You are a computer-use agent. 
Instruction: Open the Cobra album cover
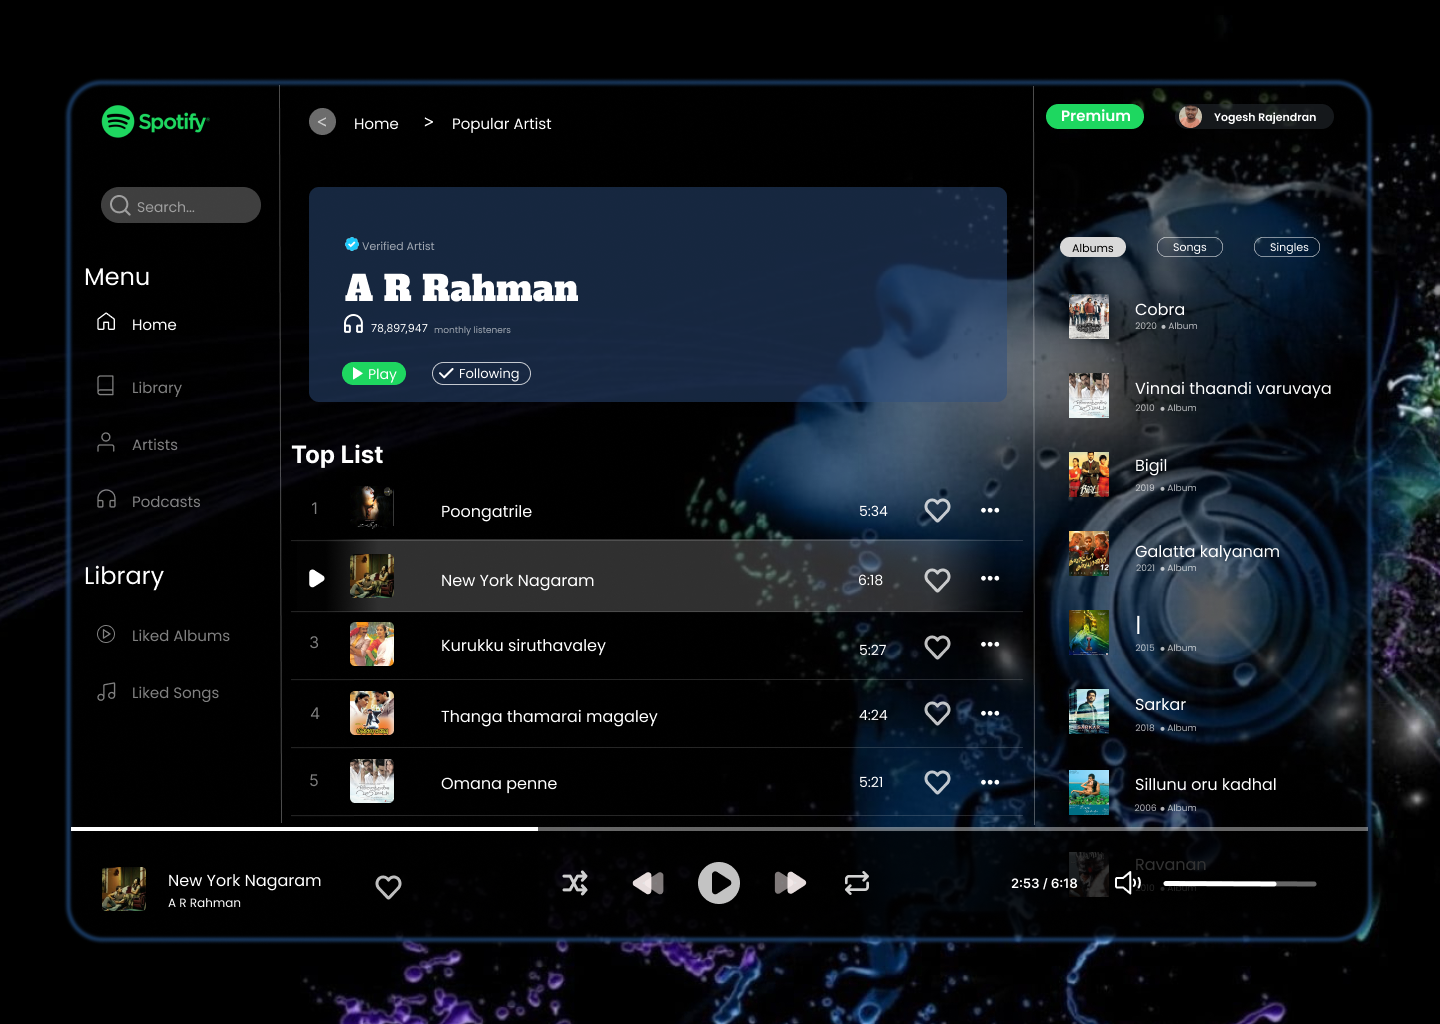pyautogui.click(x=1089, y=317)
